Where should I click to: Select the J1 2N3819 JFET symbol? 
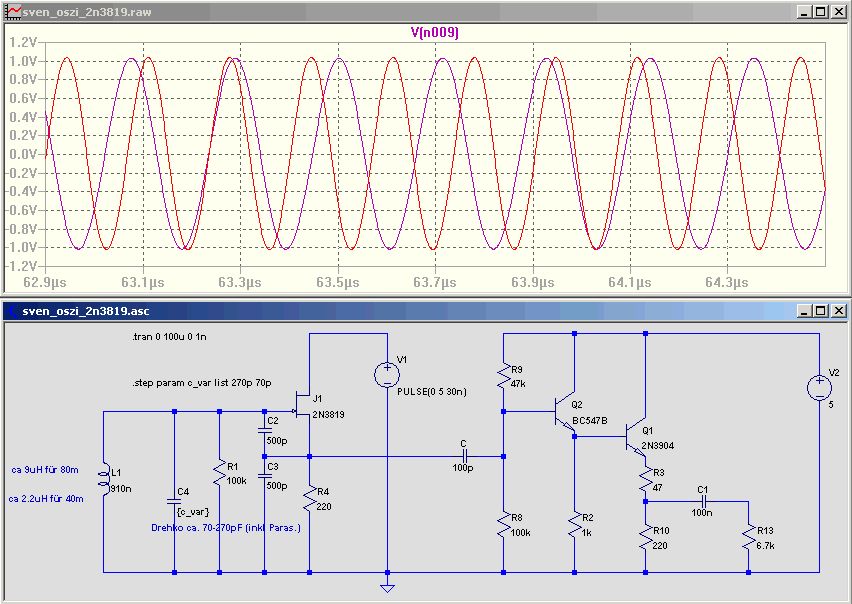(302, 403)
